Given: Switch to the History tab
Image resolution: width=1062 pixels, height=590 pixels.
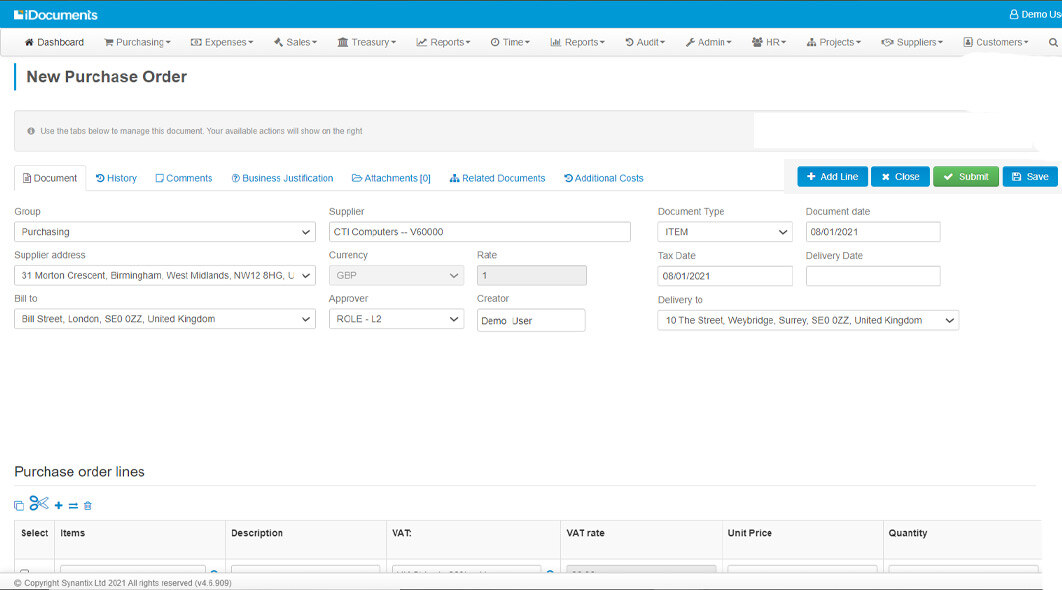Looking at the screenshot, I should [116, 178].
